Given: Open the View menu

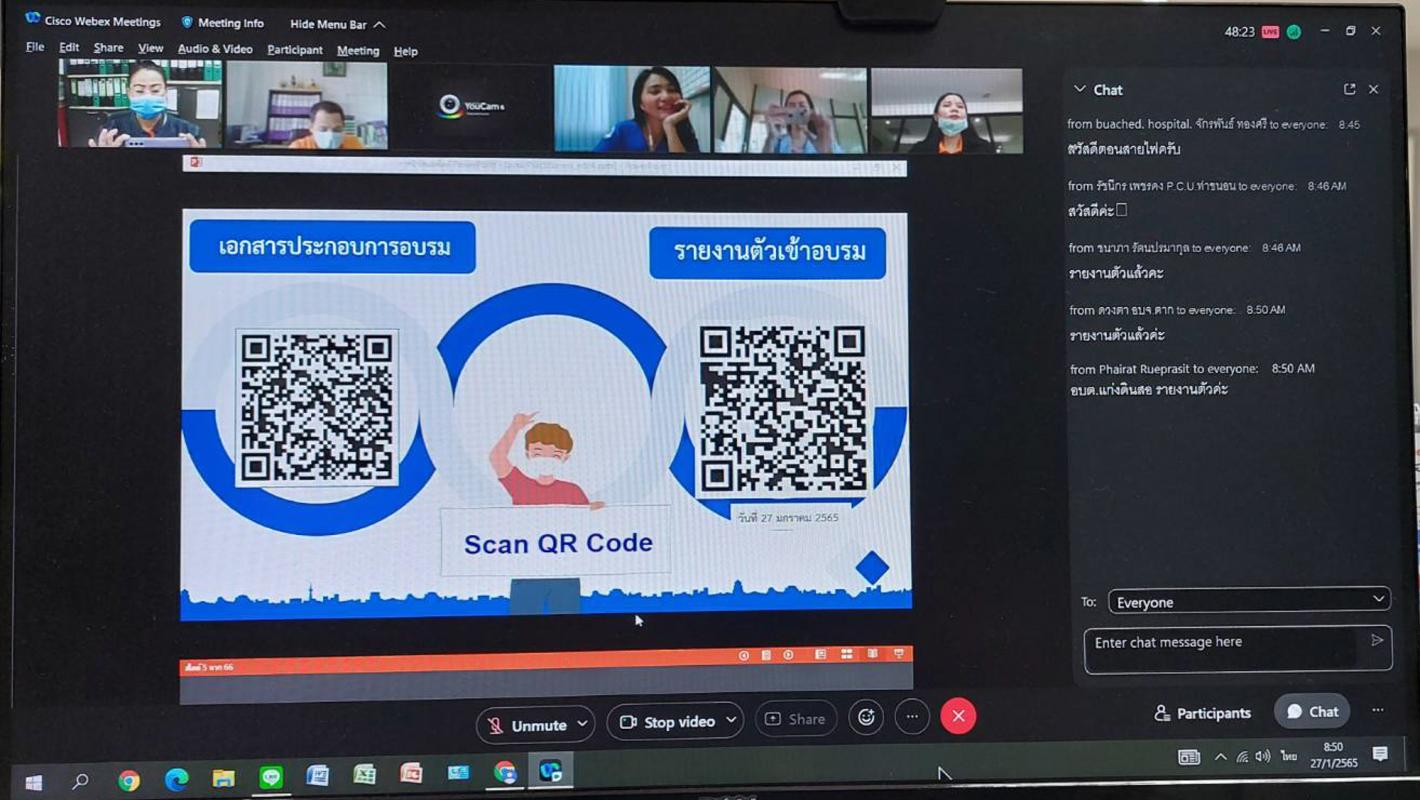Looking at the screenshot, I should point(150,48).
